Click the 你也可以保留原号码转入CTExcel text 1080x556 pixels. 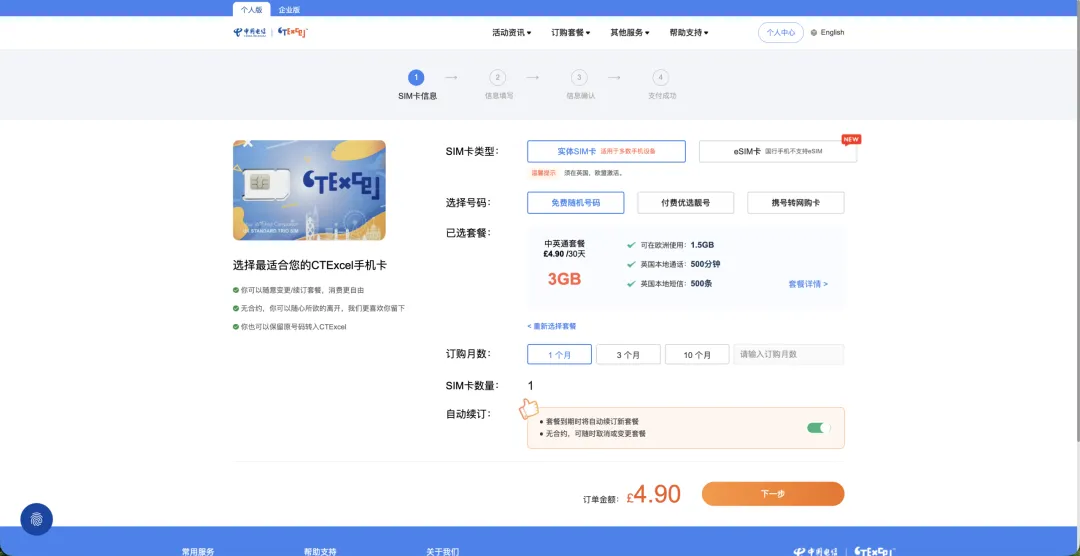[x=293, y=327]
